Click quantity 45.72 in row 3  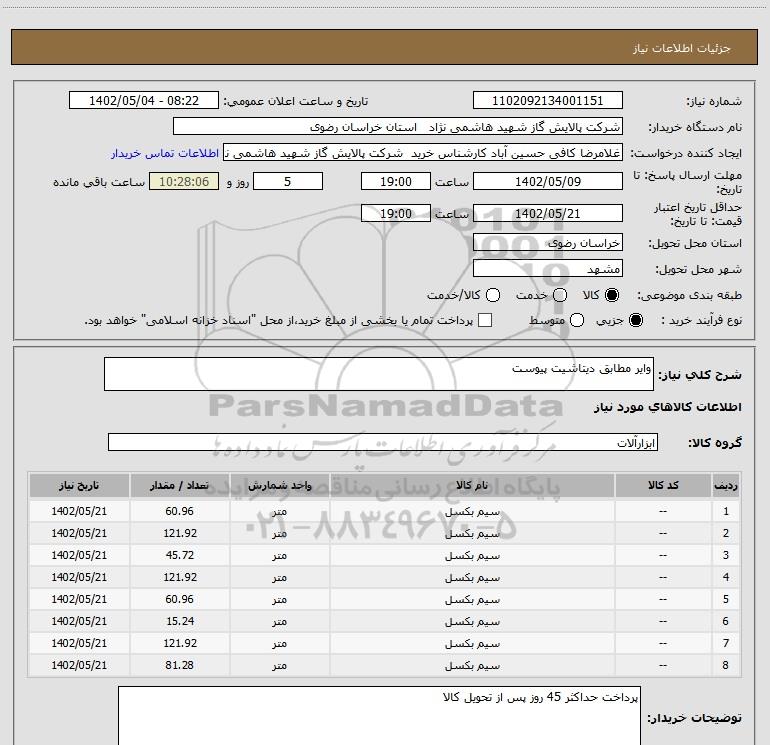pos(180,555)
